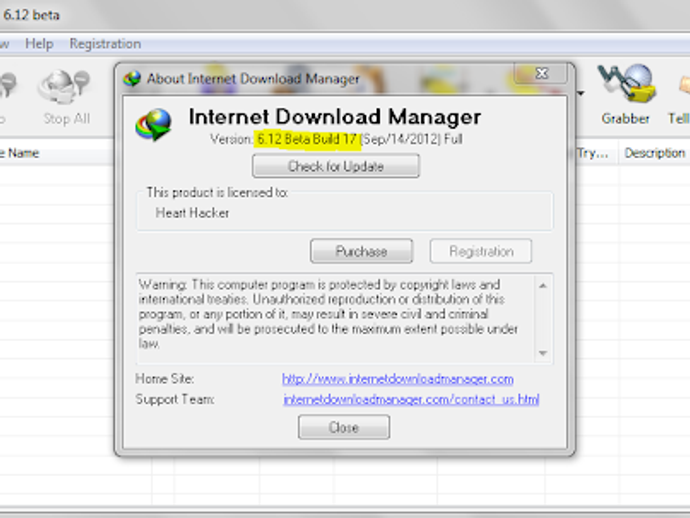Viewport: 690px width, 518px height.
Task: Click the Description column header
Action: click(x=654, y=153)
